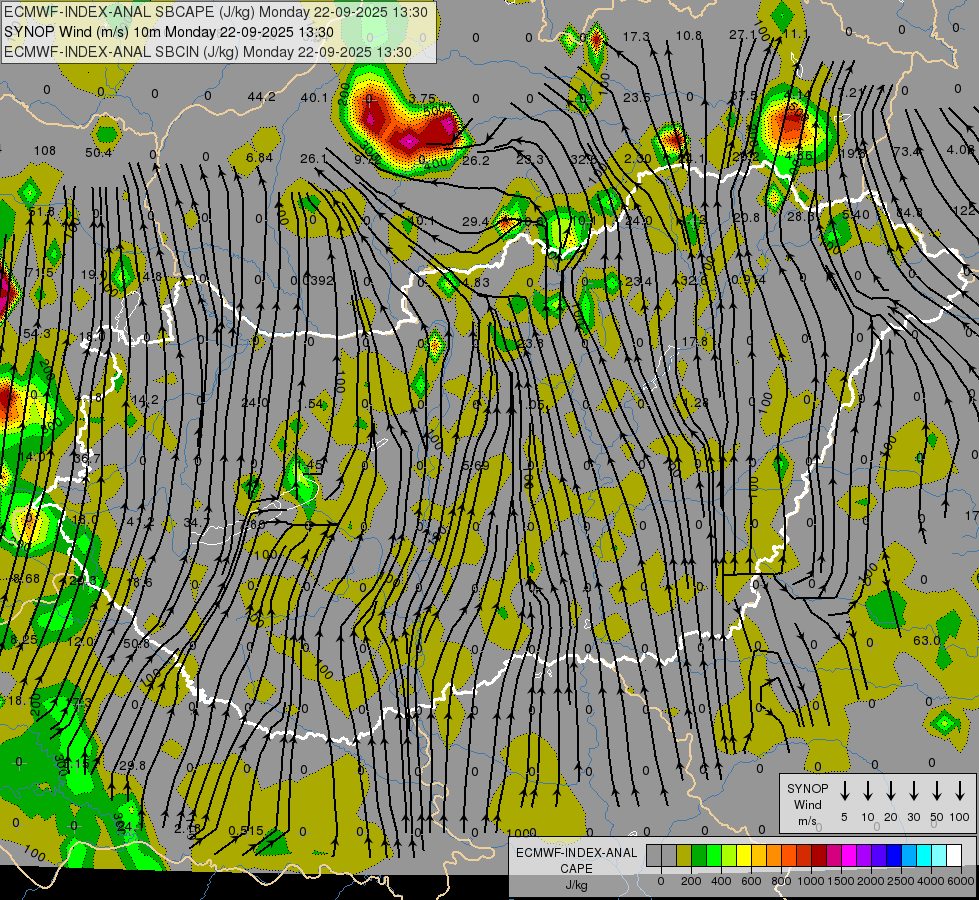Click the SBCAPE layer title line
This screenshot has width=979, height=900.
click(216, 13)
